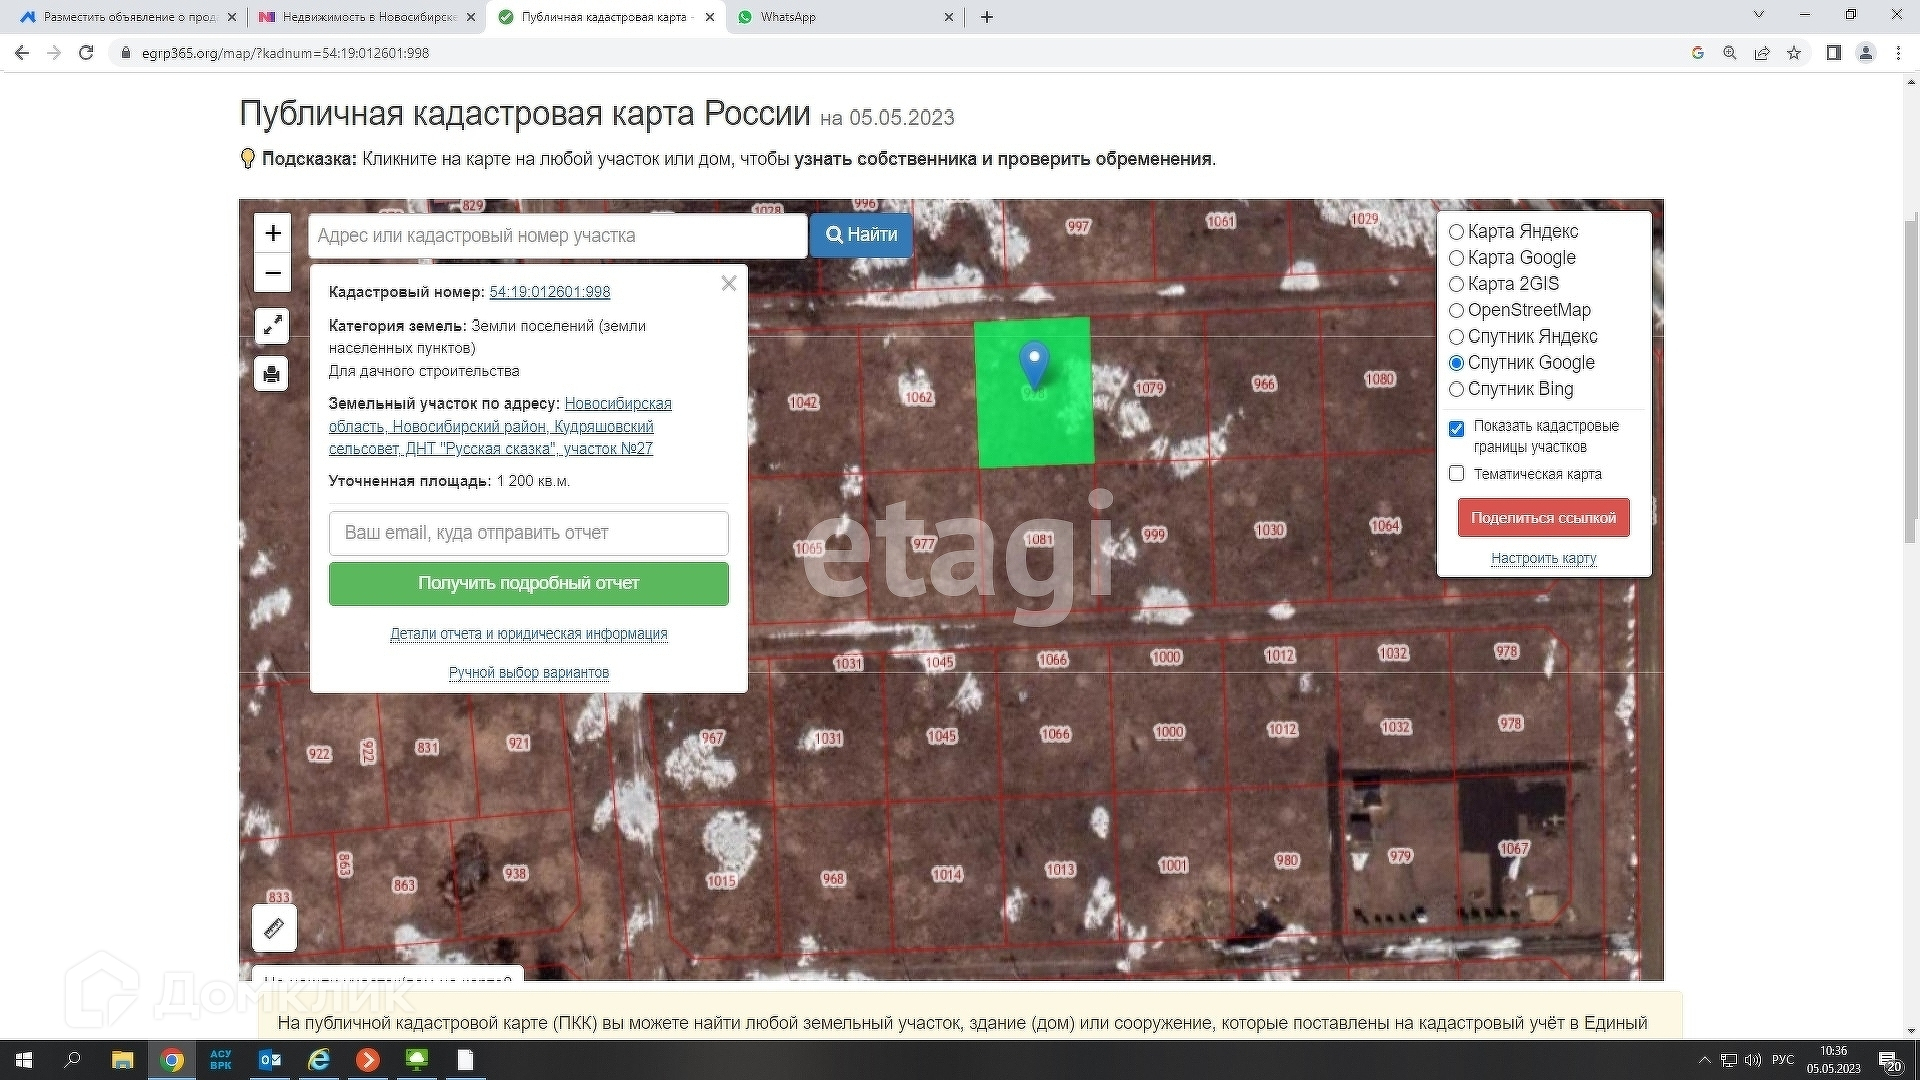Toggle fullscreen map expand icon

coord(272,325)
